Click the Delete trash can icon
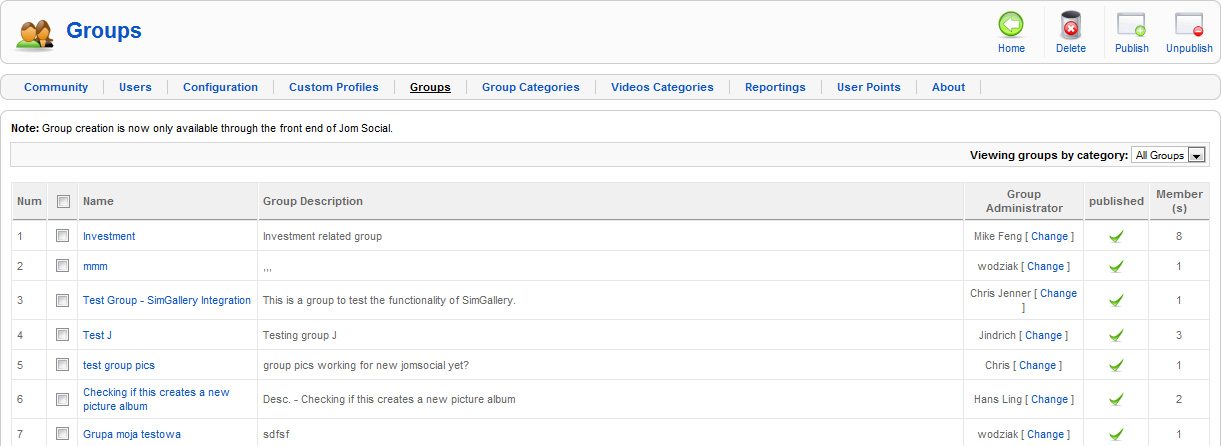The width and height of the screenshot is (1221, 446). pyautogui.click(x=1070, y=25)
